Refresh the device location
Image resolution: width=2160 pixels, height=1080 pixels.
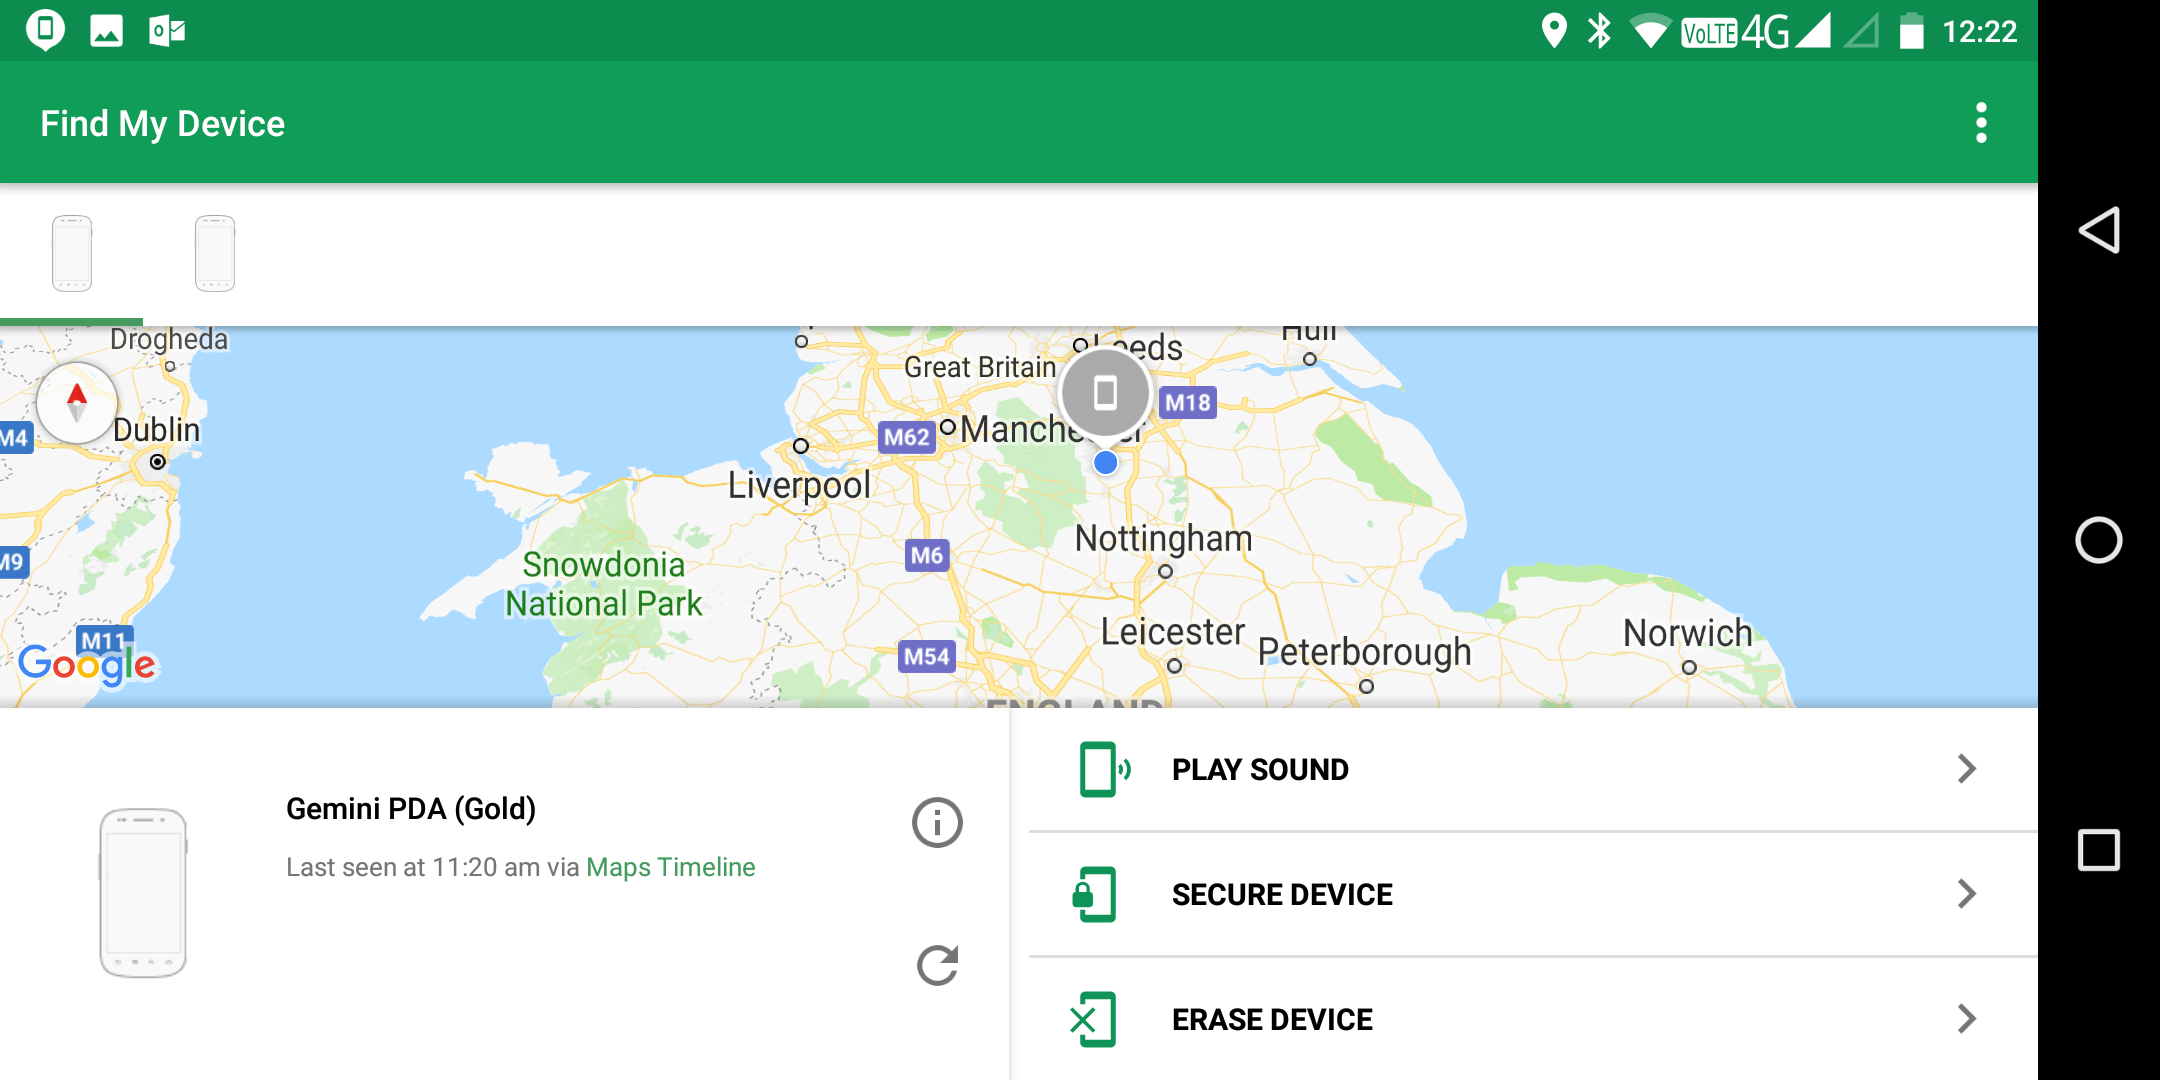(938, 965)
